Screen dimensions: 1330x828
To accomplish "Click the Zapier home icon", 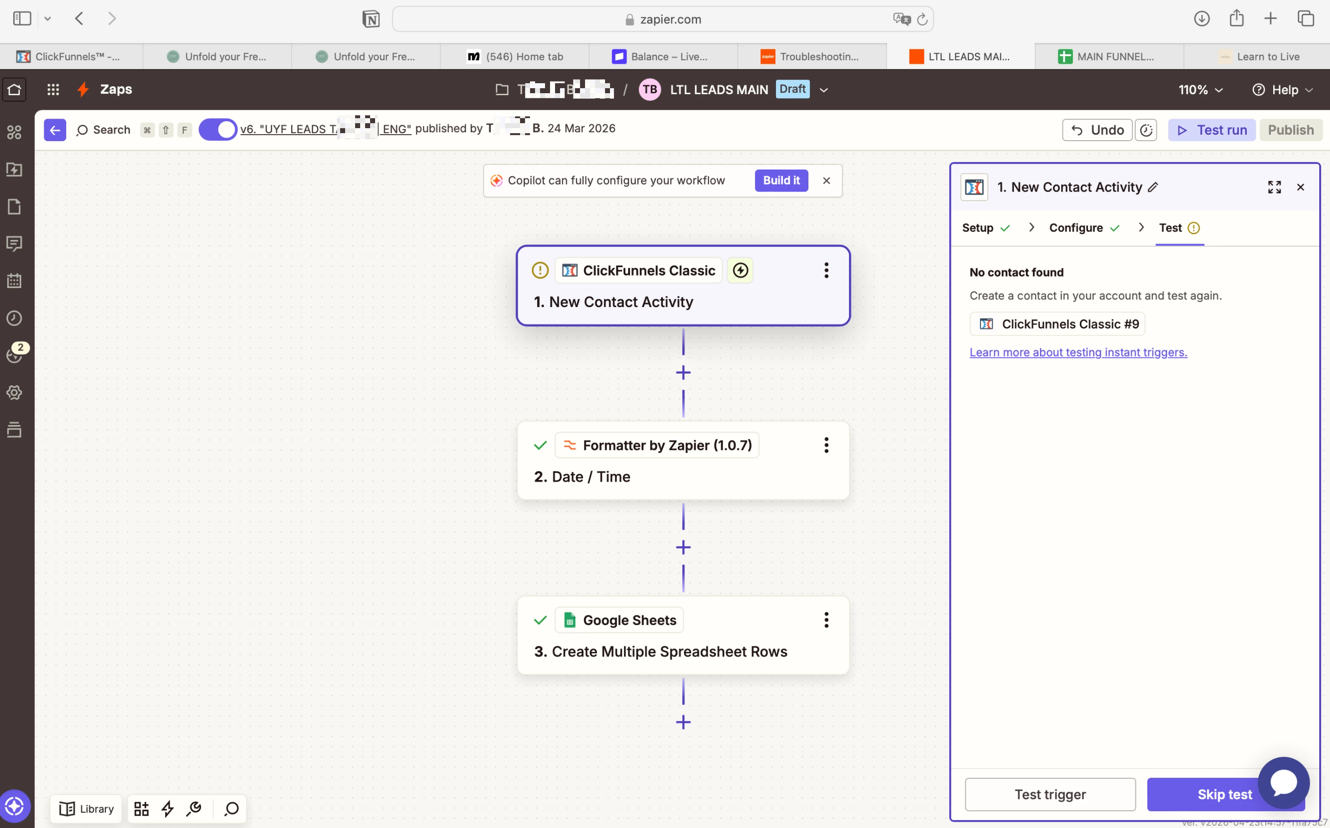I will coord(14,90).
